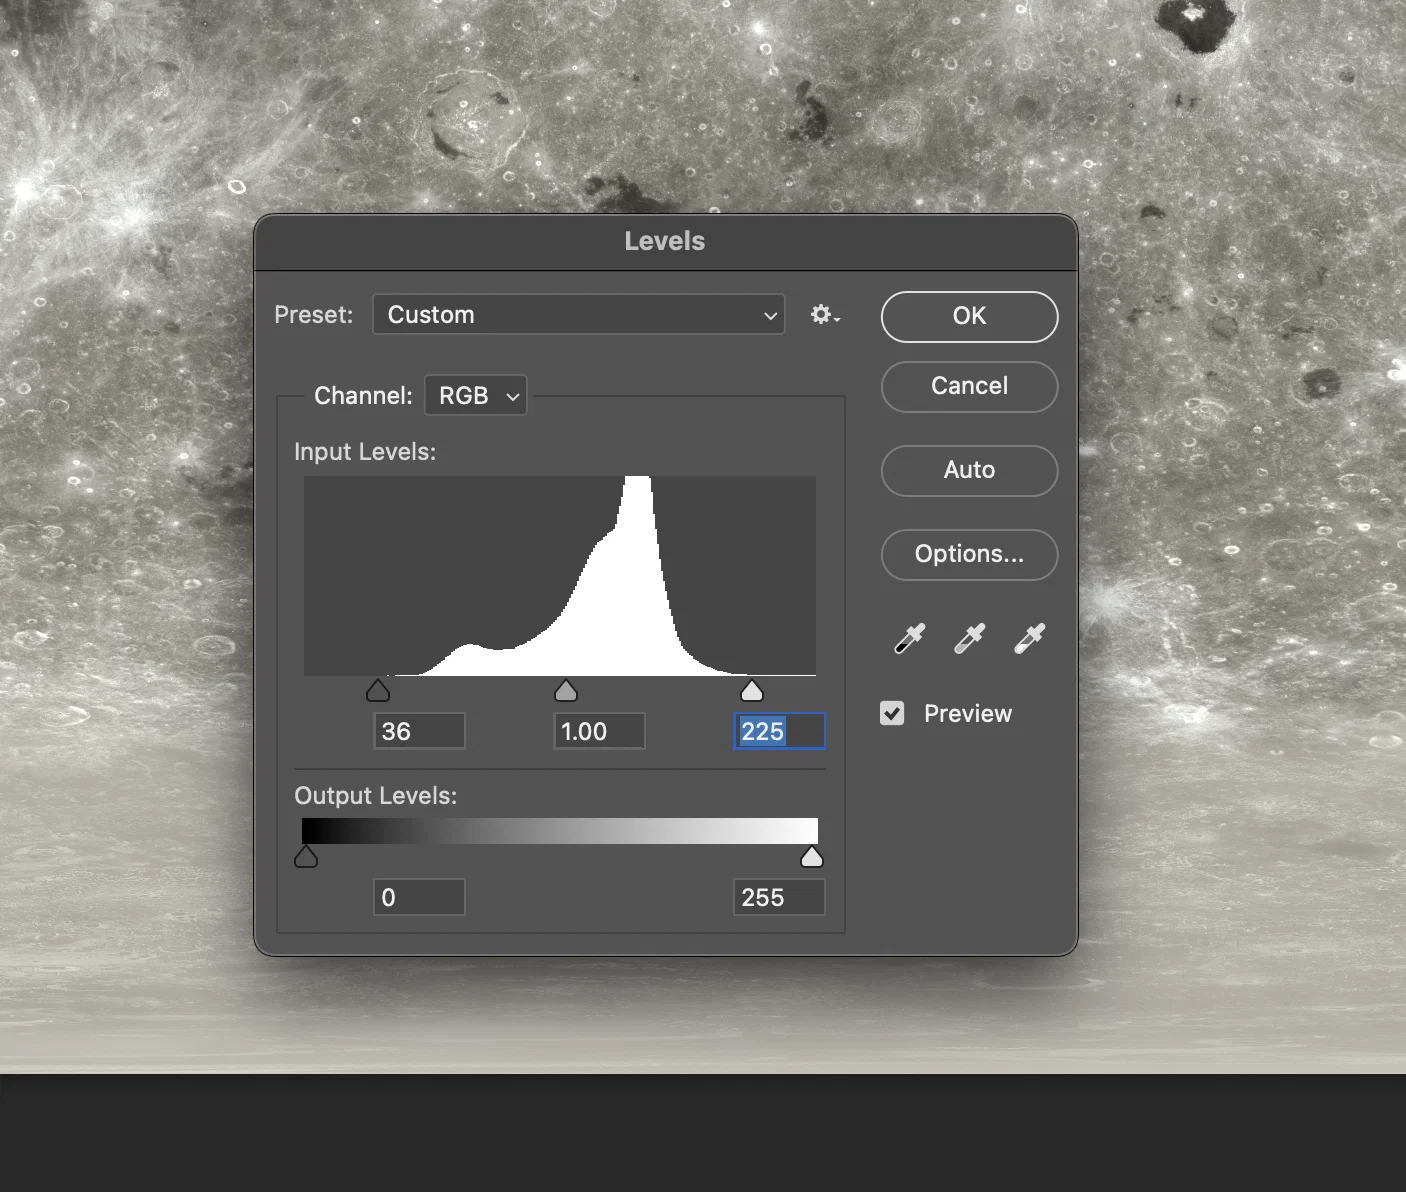The width and height of the screenshot is (1406, 1192).
Task: Pick the gray point eyedropper
Action: click(x=969, y=638)
